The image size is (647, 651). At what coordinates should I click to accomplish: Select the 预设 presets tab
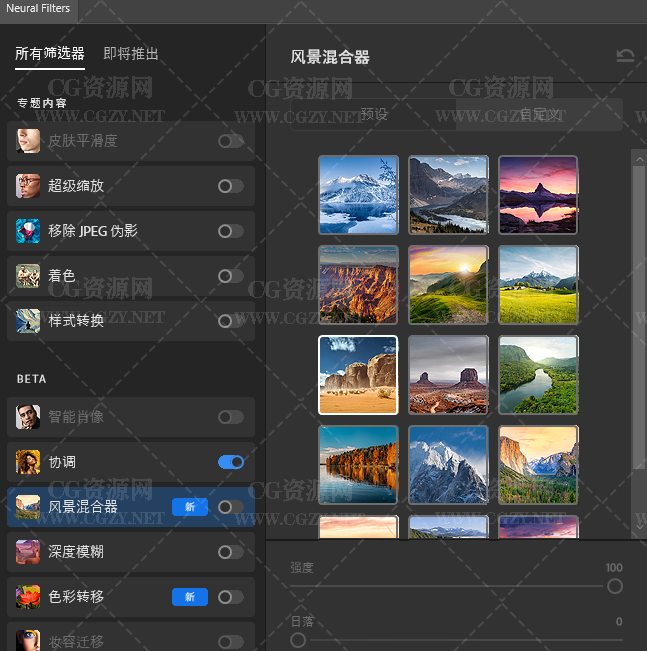coord(374,115)
